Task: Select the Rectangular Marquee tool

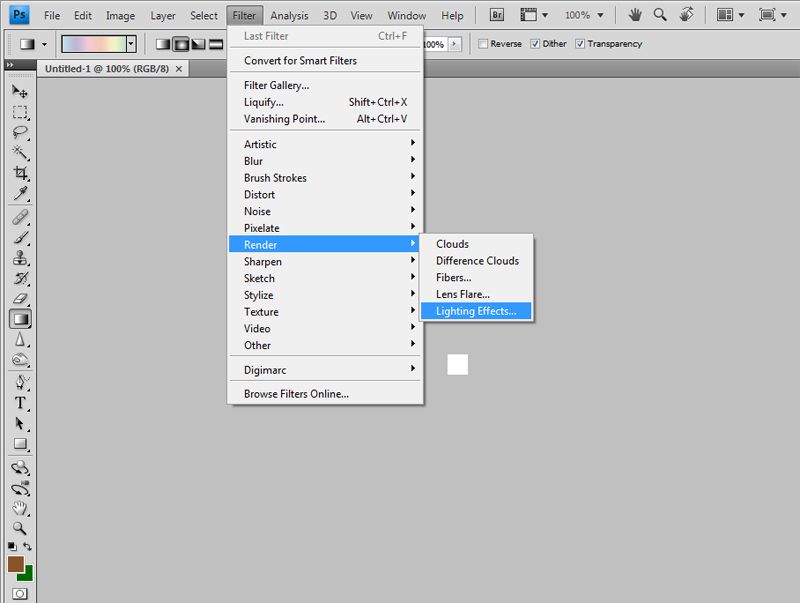Action: (20, 112)
